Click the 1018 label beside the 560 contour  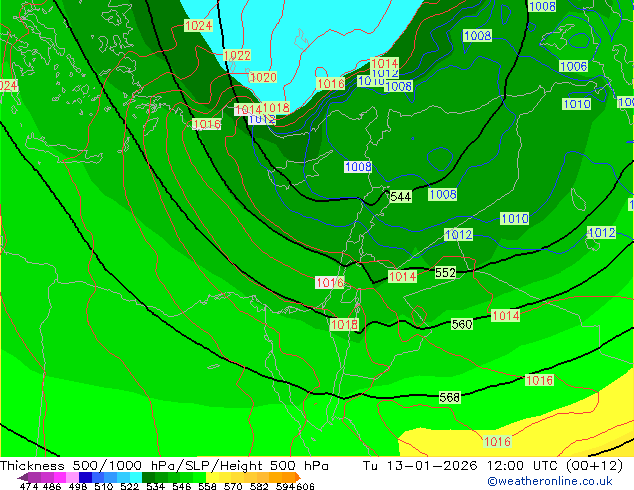click(344, 324)
